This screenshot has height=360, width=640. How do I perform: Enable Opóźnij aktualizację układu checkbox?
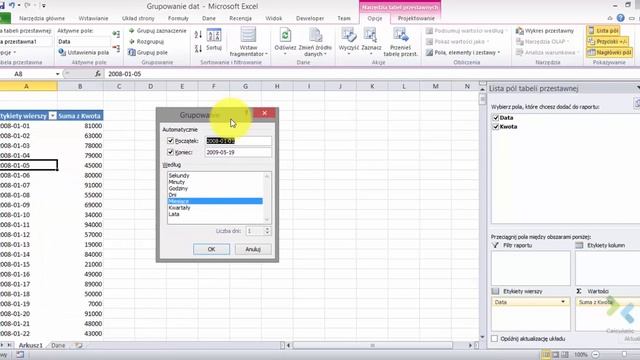495,338
